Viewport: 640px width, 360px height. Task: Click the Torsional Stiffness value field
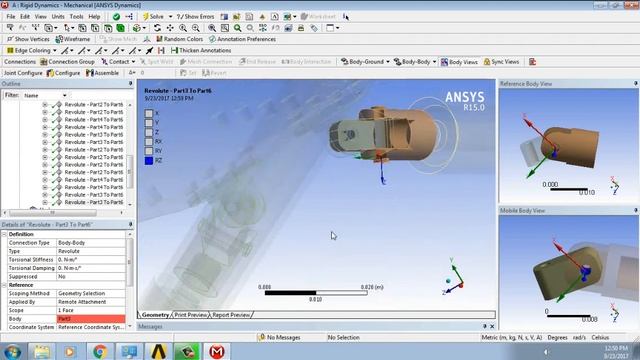coord(91,260)
